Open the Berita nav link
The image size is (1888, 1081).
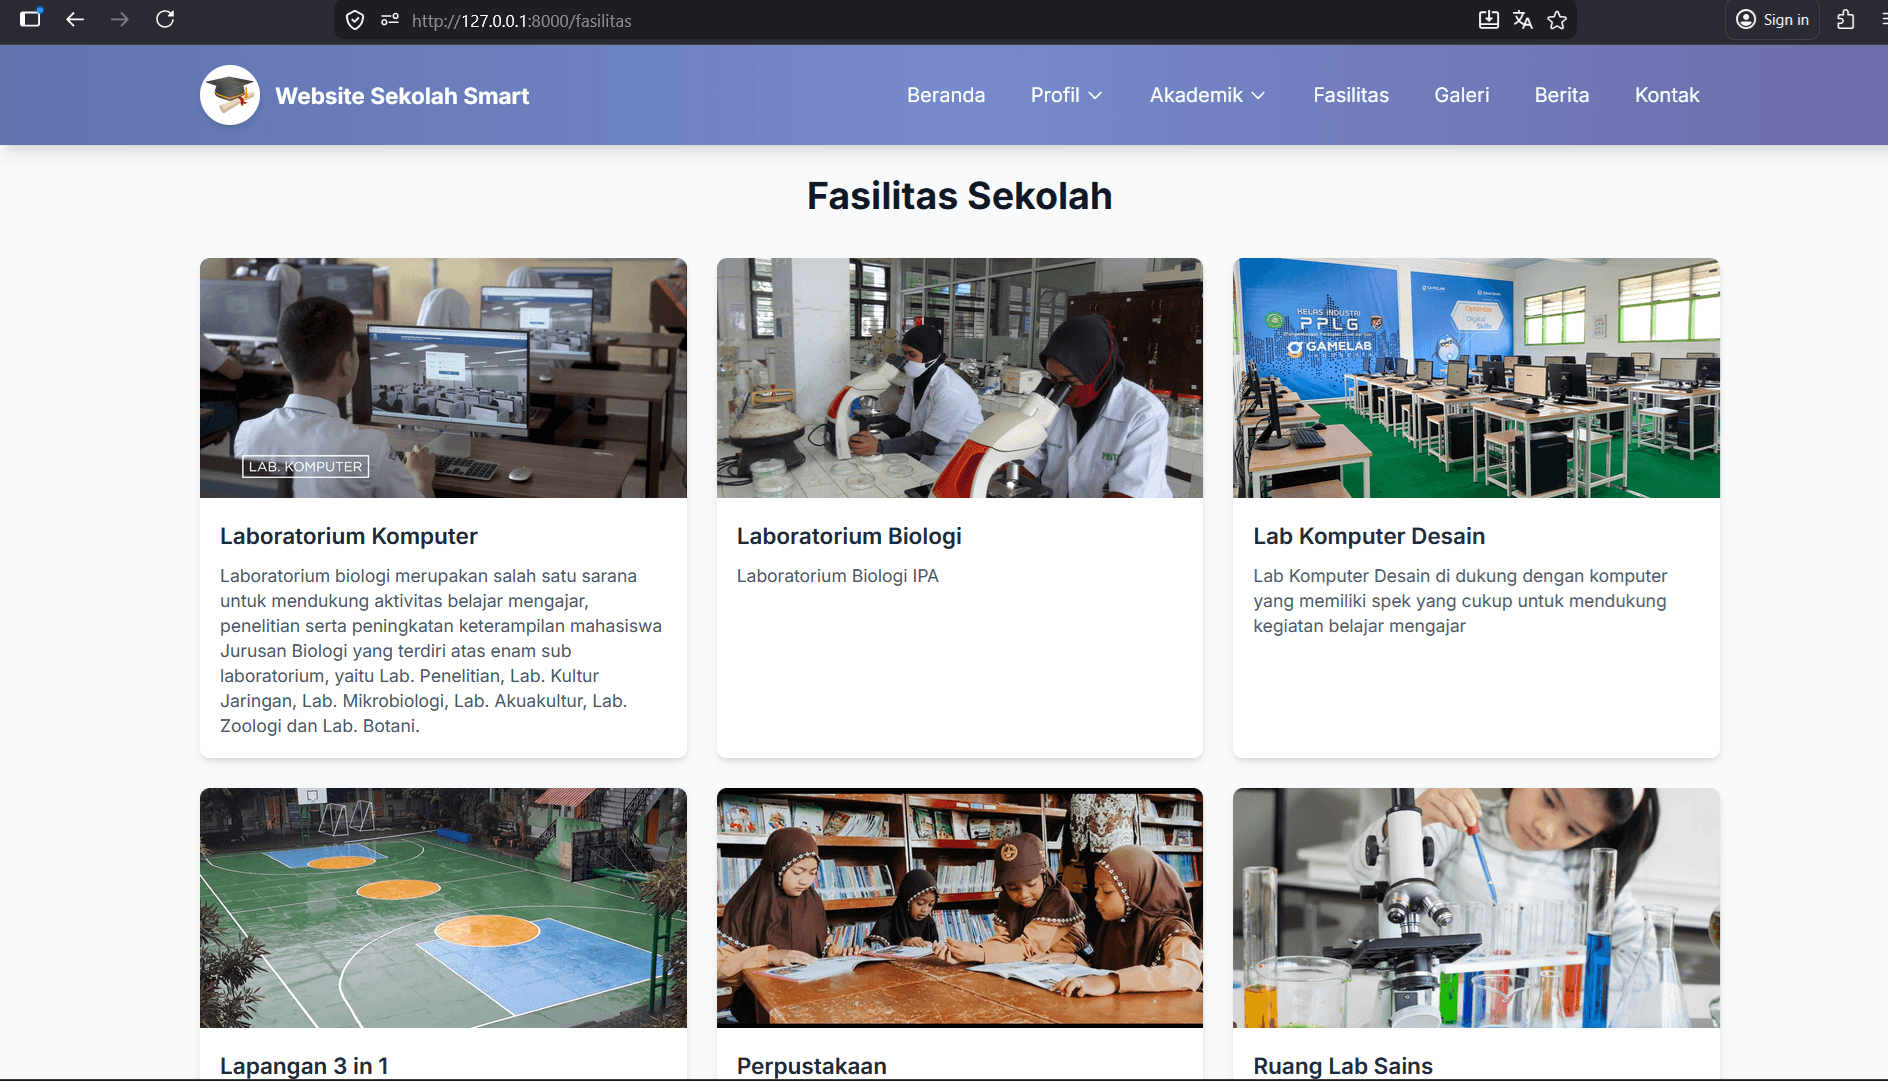(1562, 95)
